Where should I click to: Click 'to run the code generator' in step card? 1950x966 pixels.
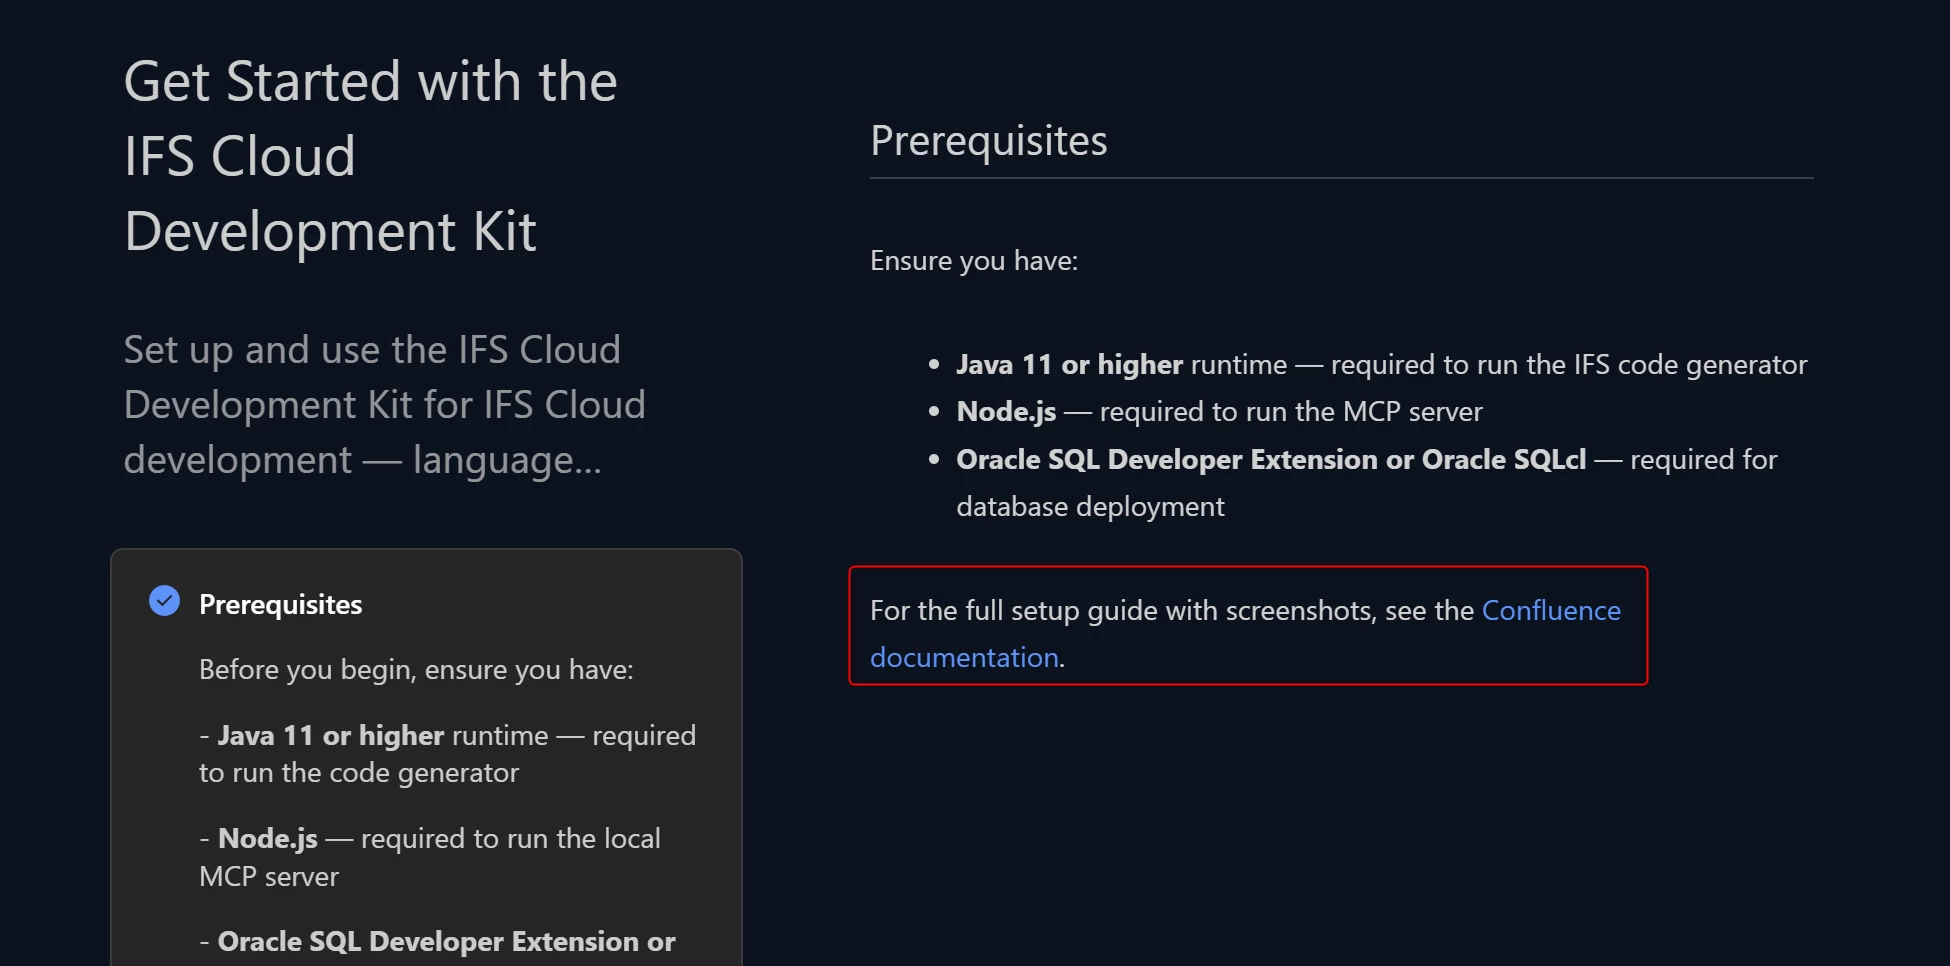359,772
